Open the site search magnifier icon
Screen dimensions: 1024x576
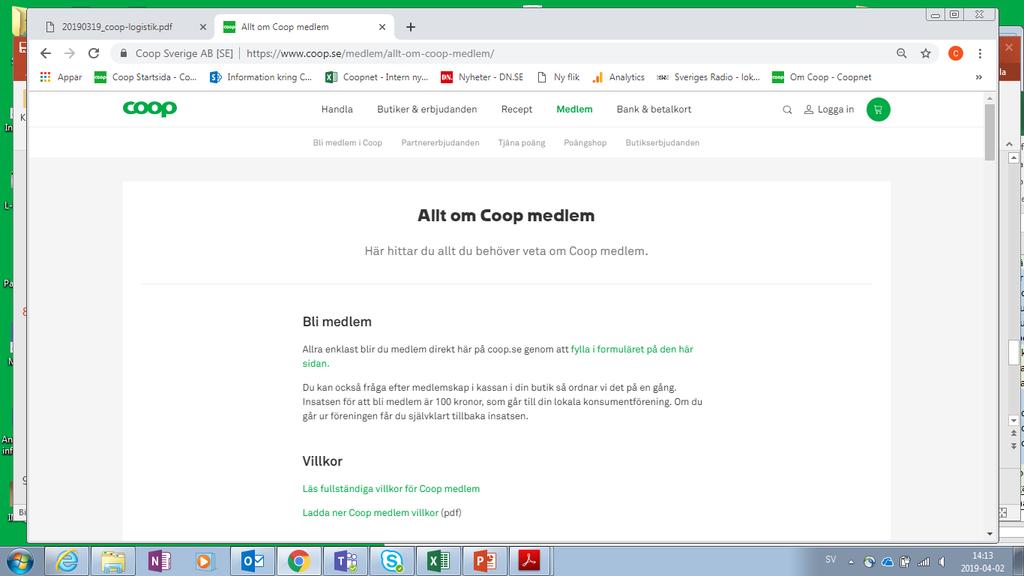pyautogui.click(x=787, y=110)
